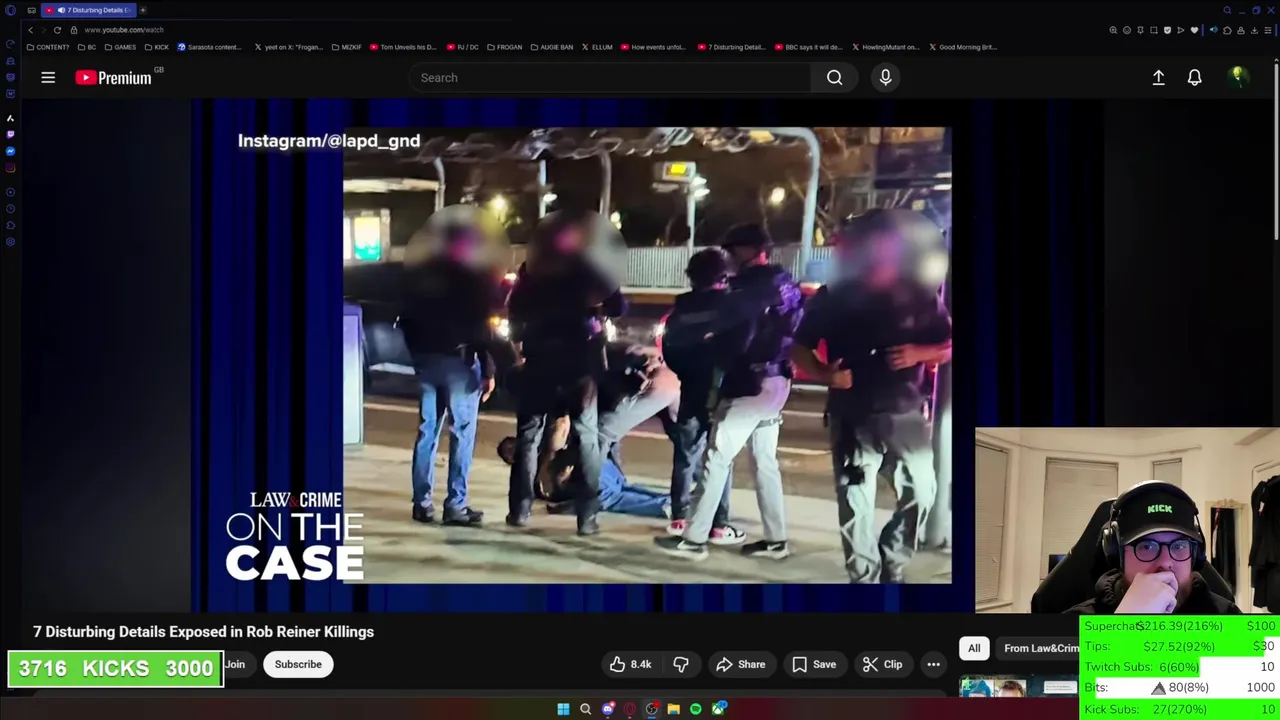Open the AUGIE BAN bookmarks folder

point(552,47)
